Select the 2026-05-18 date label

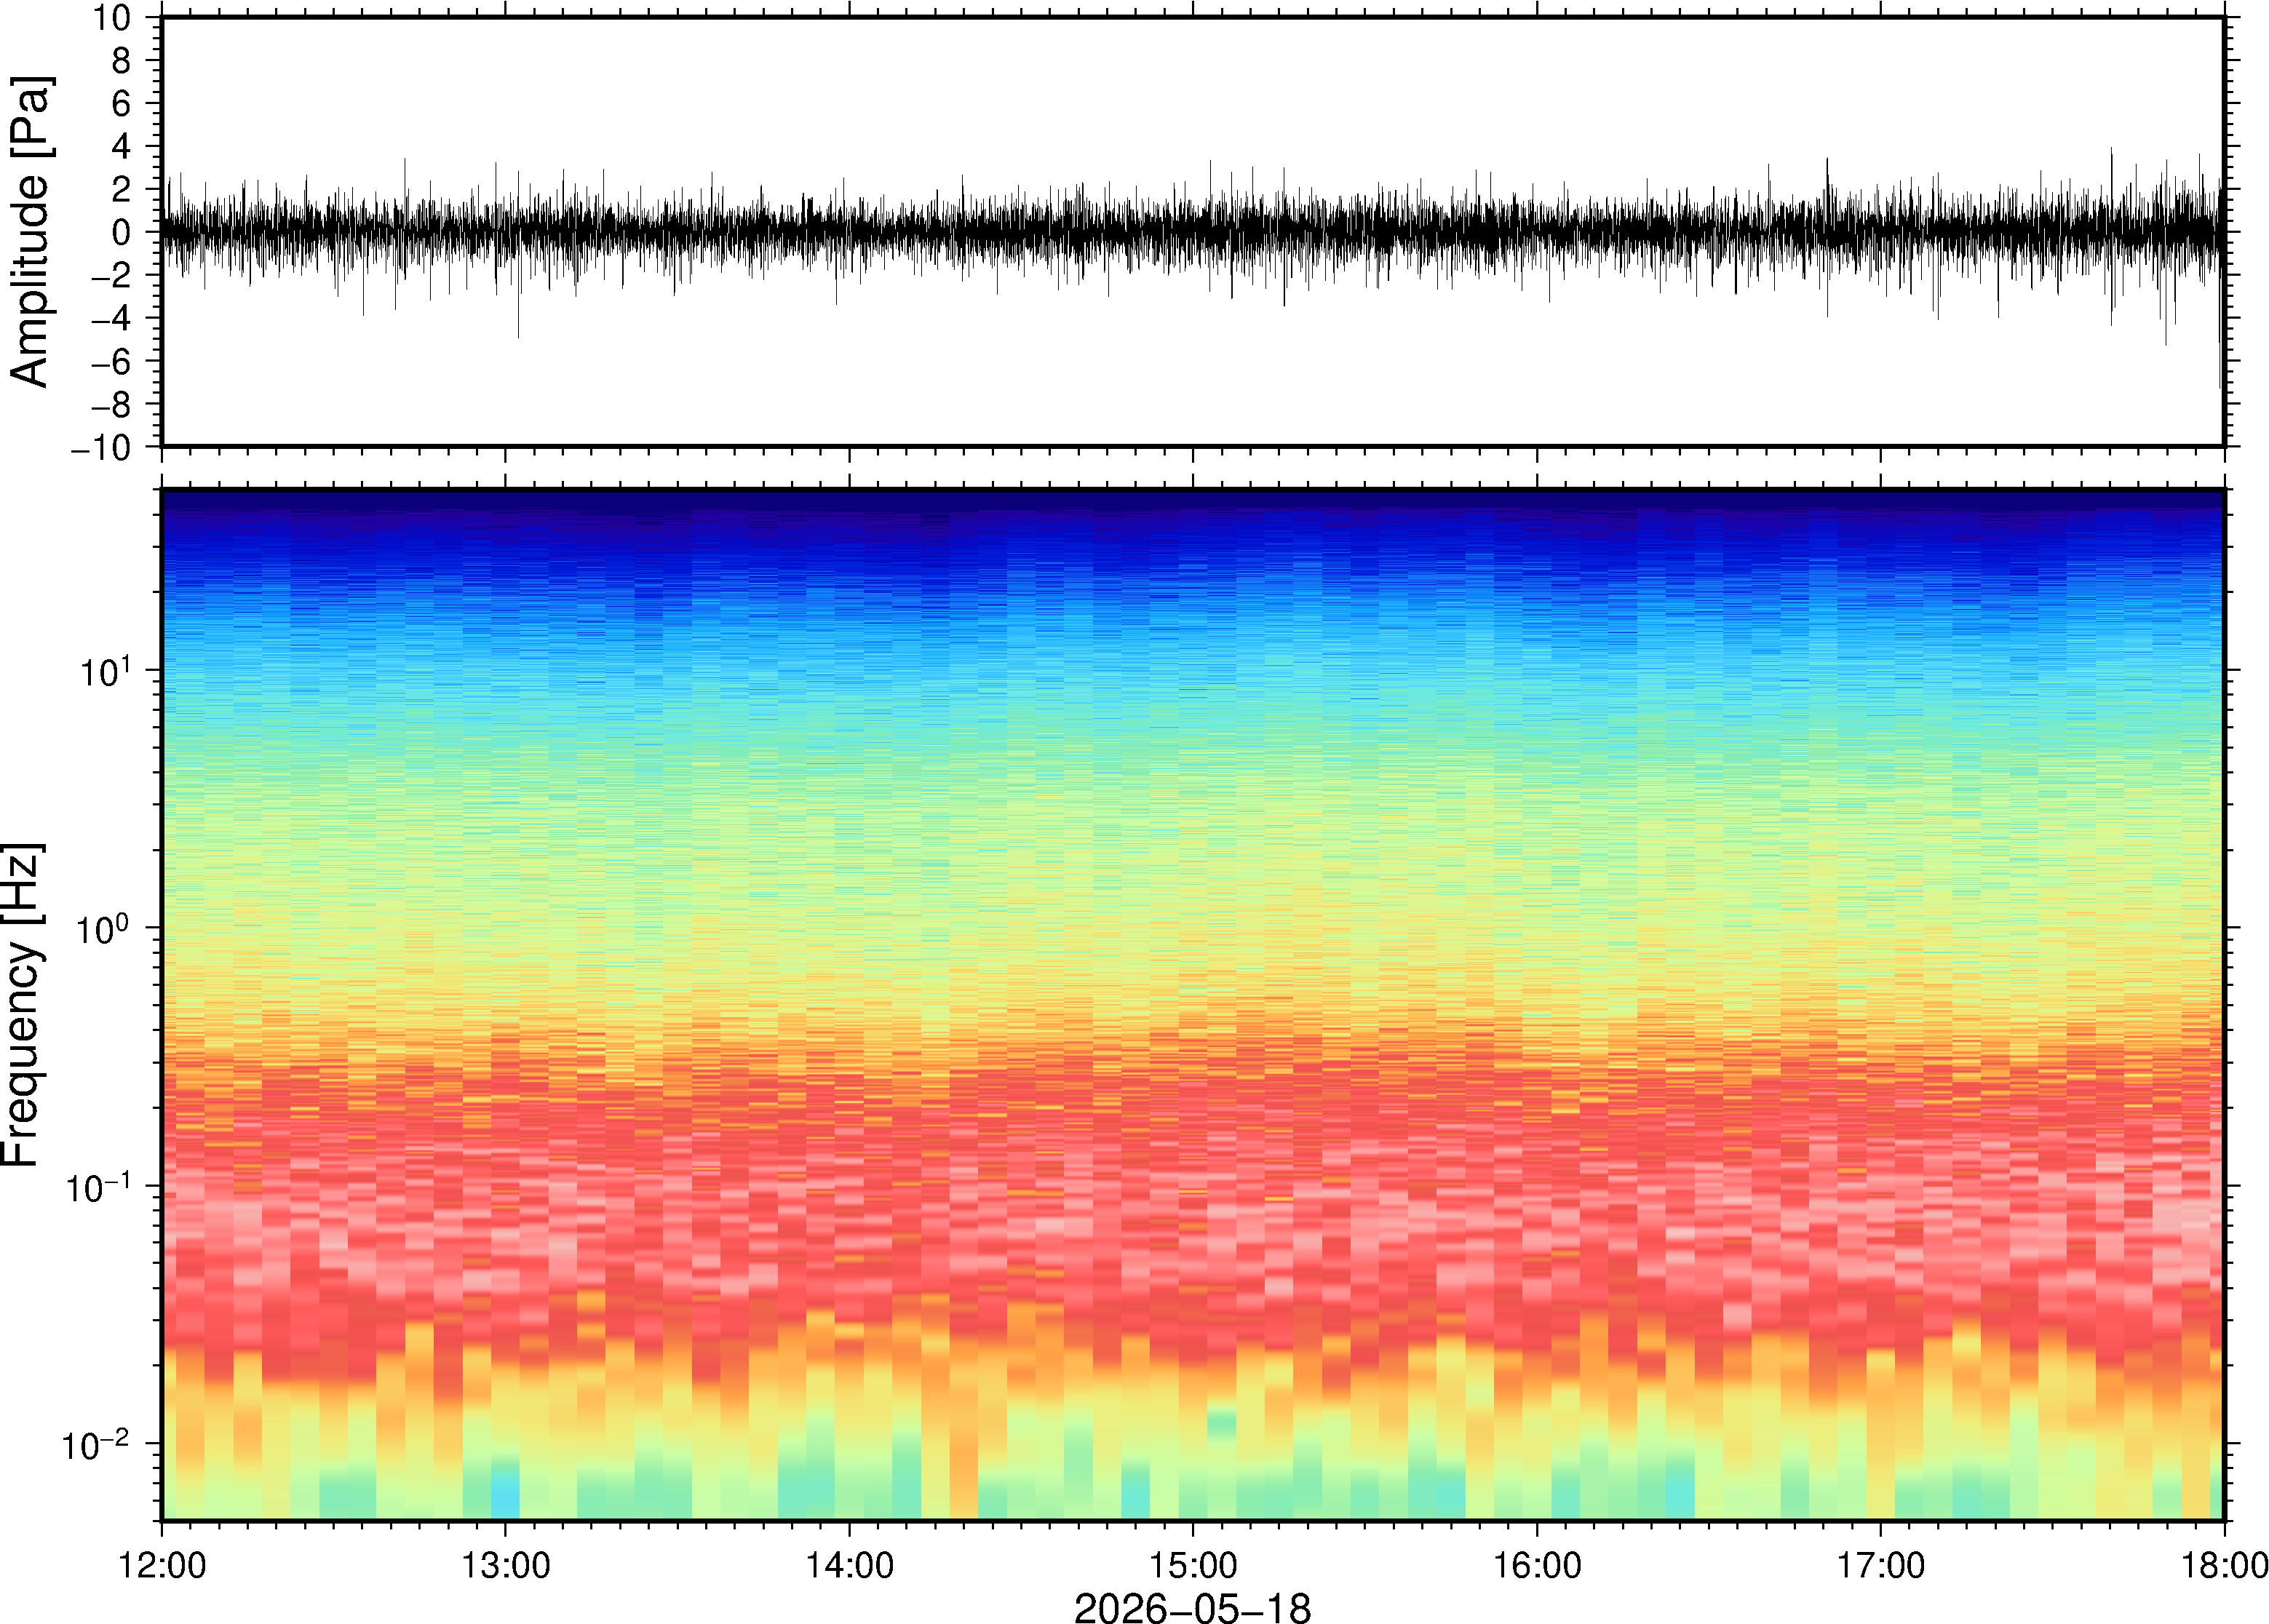click(x=1192, y=1607)
